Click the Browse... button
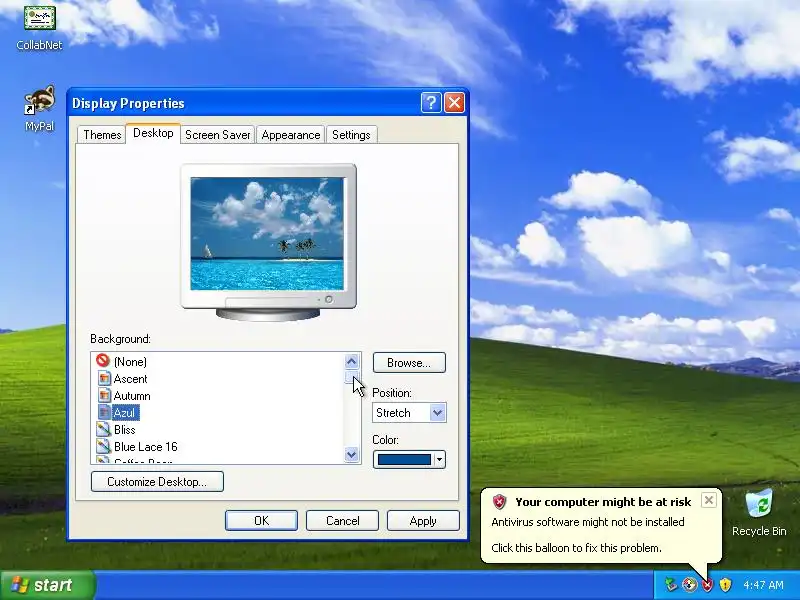Viewport: 800px width, 600px height. tap(409, 363)
